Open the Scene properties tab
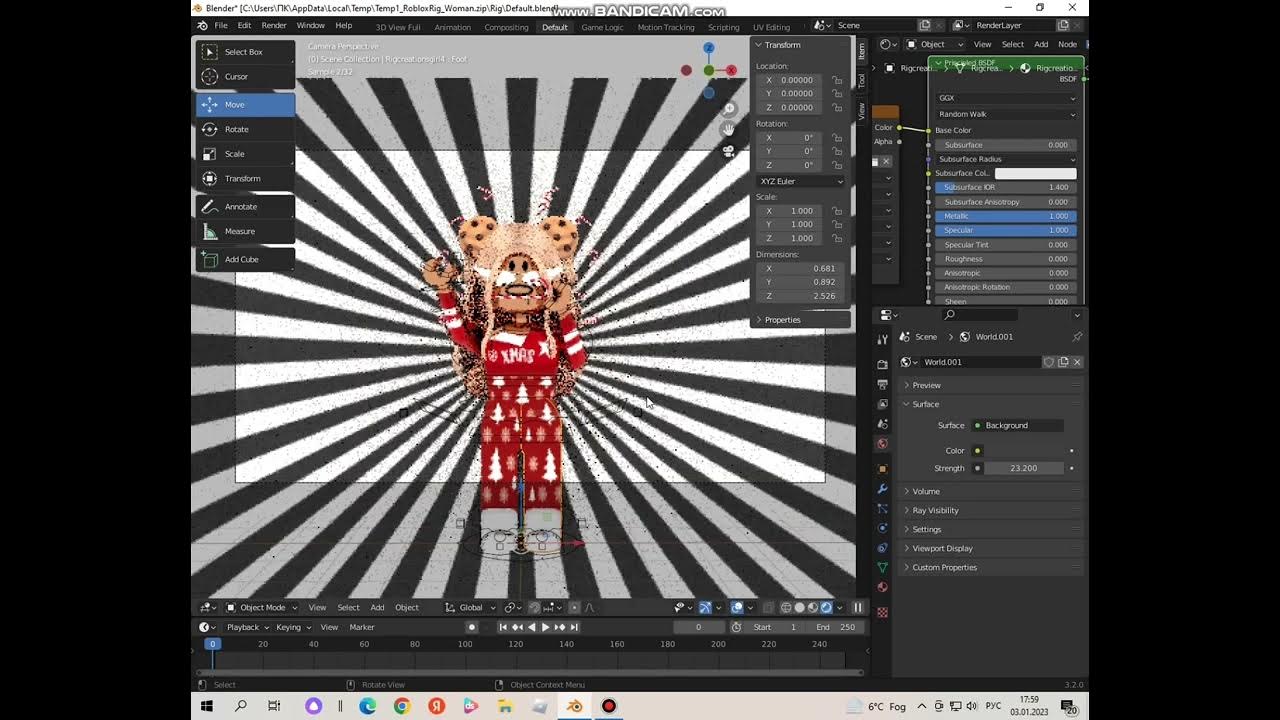The width and height of the screenshot is (1280, 720). click(x=882, y=424)
